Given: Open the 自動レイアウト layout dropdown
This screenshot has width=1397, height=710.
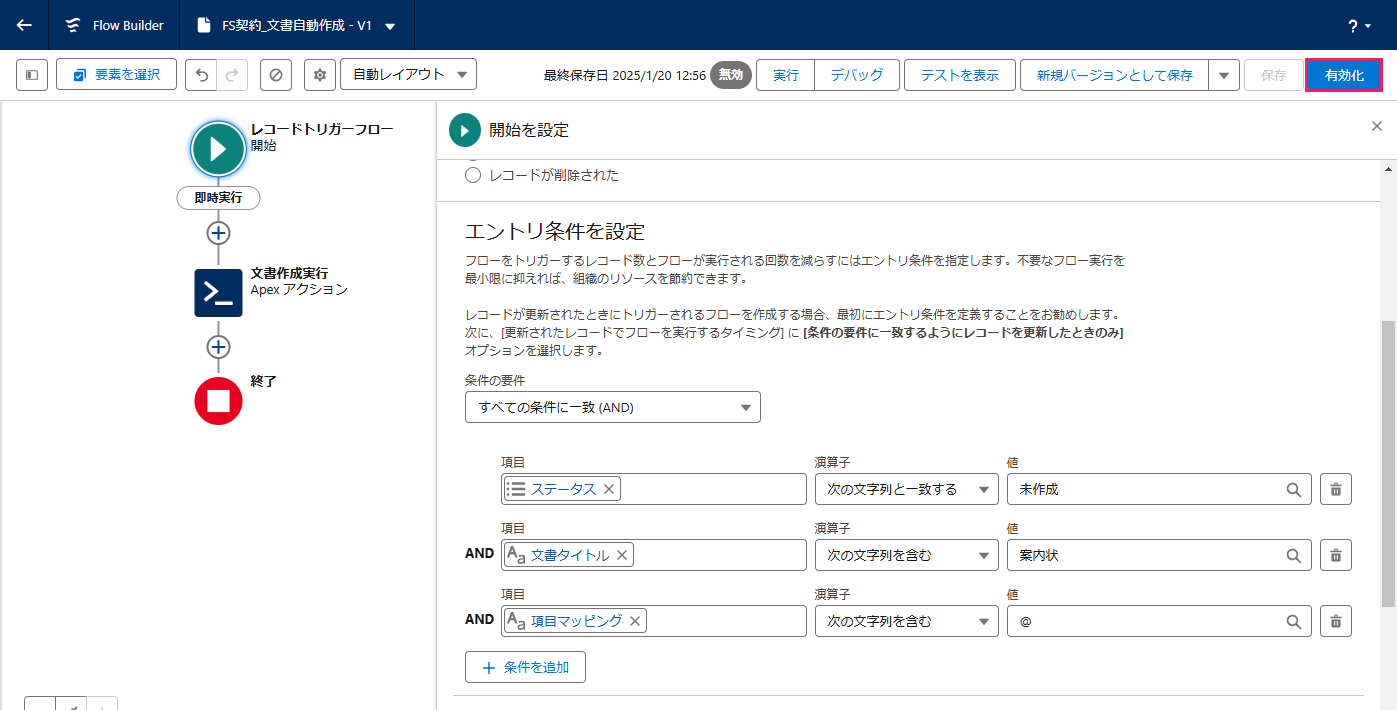Looking at the screenshot, I should point(408,74).
